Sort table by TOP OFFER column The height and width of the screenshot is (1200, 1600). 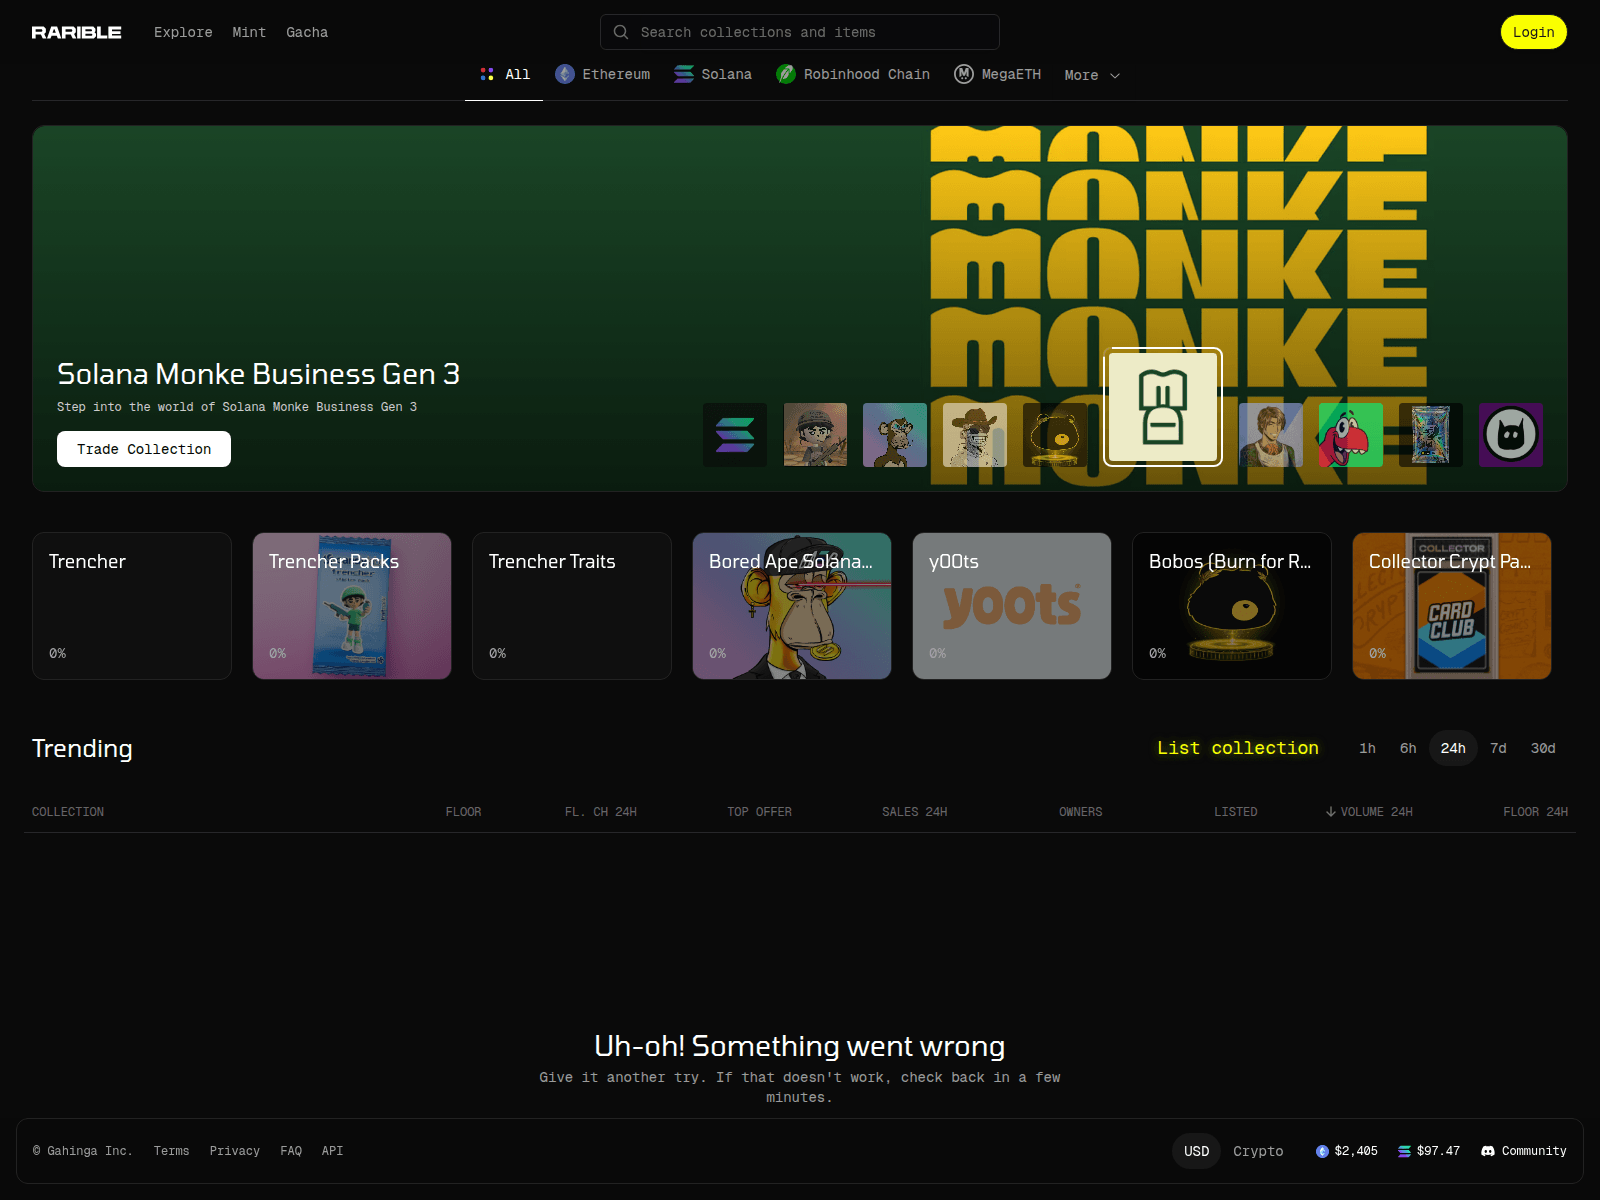759,812
